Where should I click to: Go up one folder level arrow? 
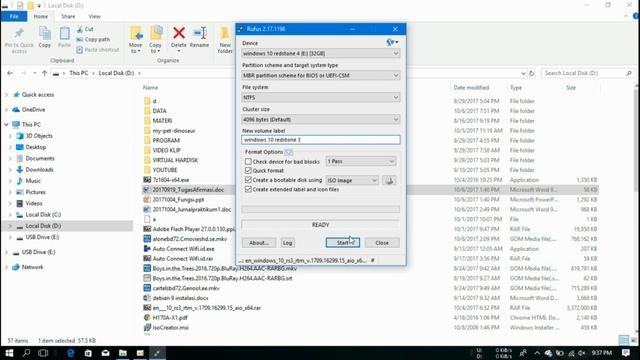[x=44, y=73]
